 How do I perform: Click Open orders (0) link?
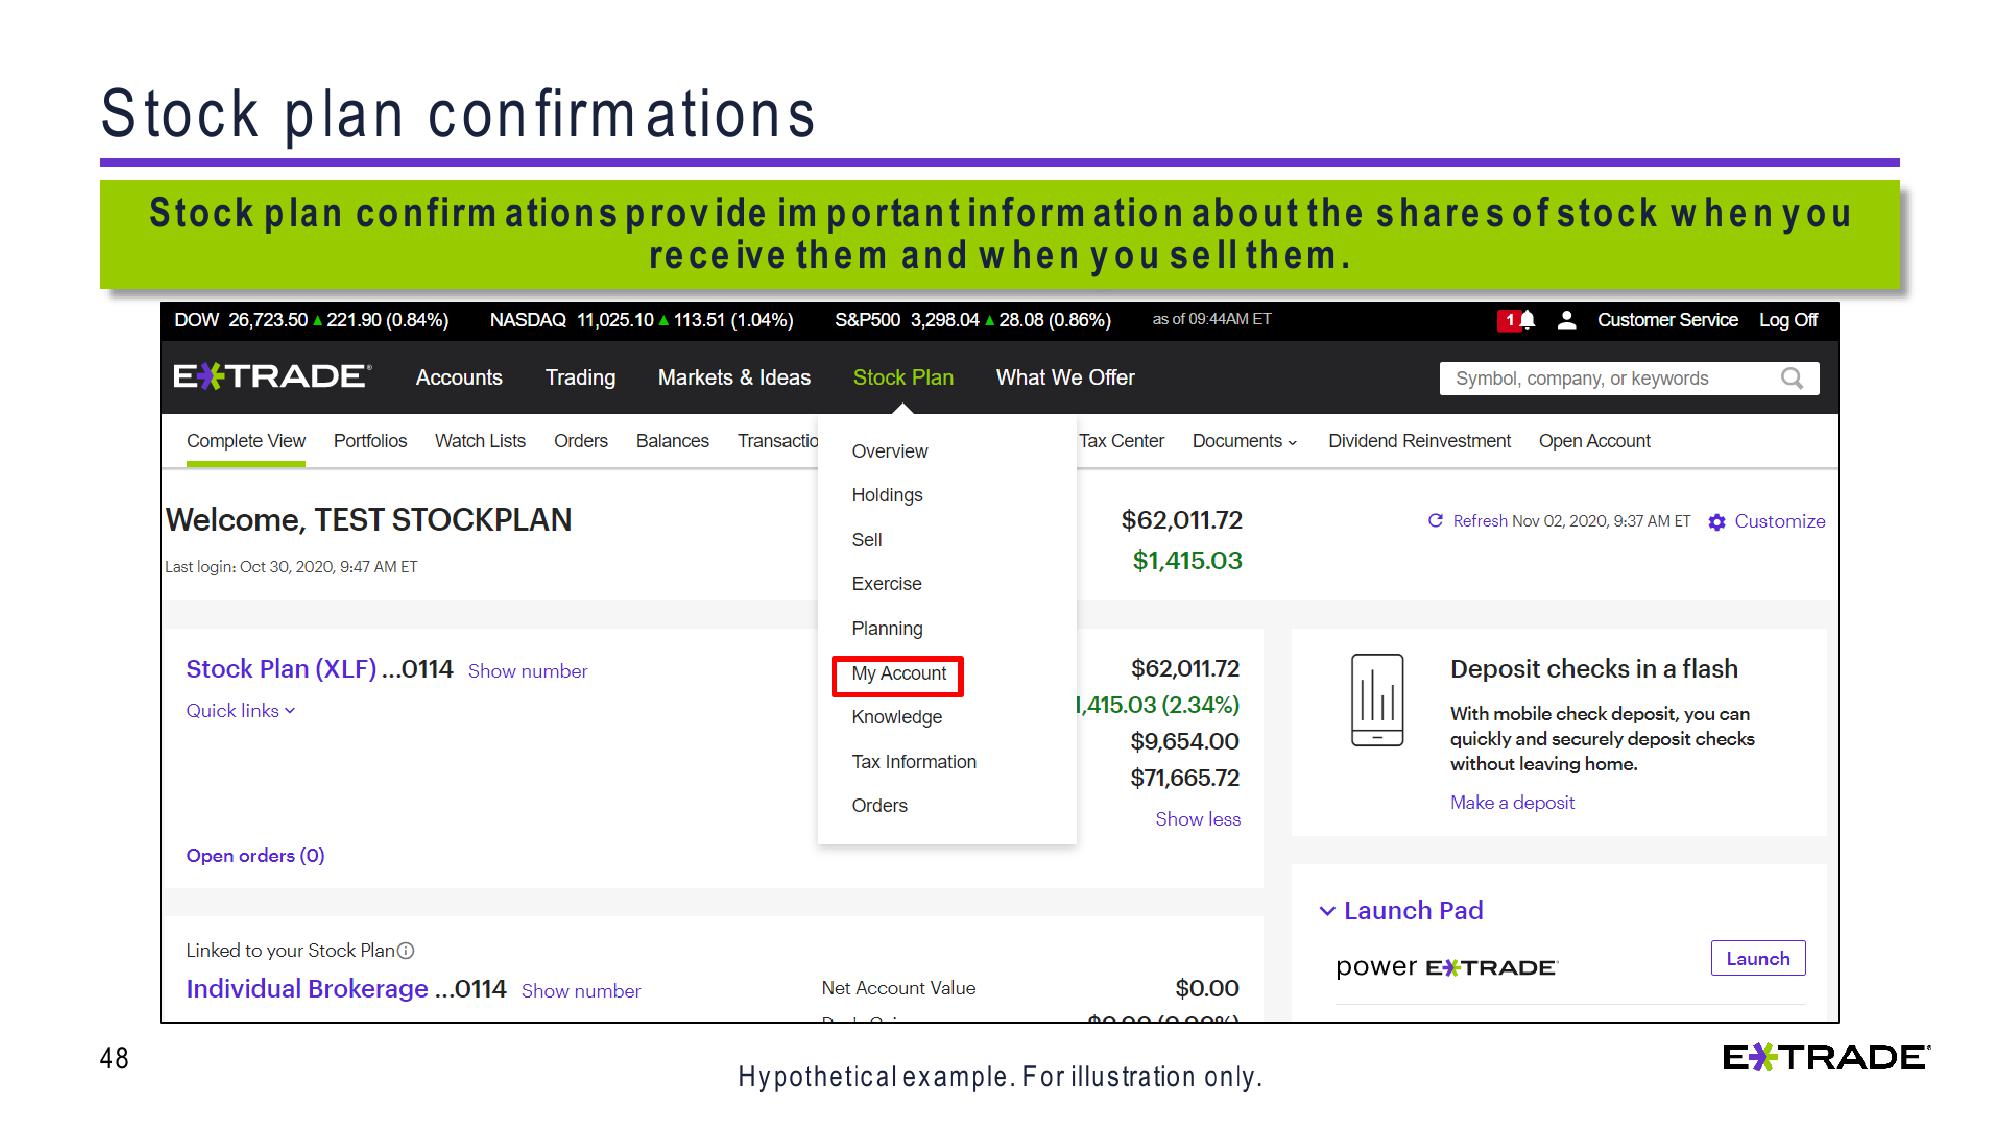(x=255, y=856)
